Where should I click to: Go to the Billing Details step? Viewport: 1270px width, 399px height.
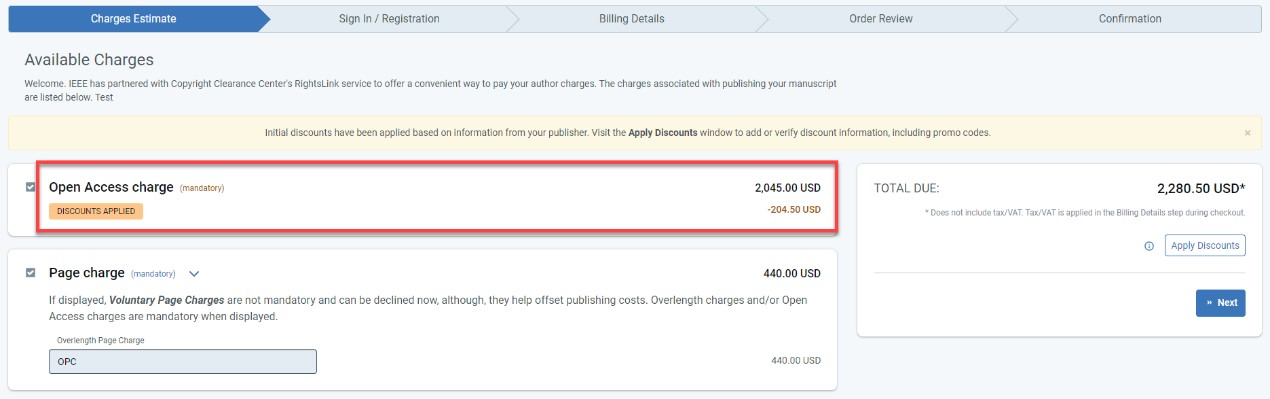click(x=632, y=19)
